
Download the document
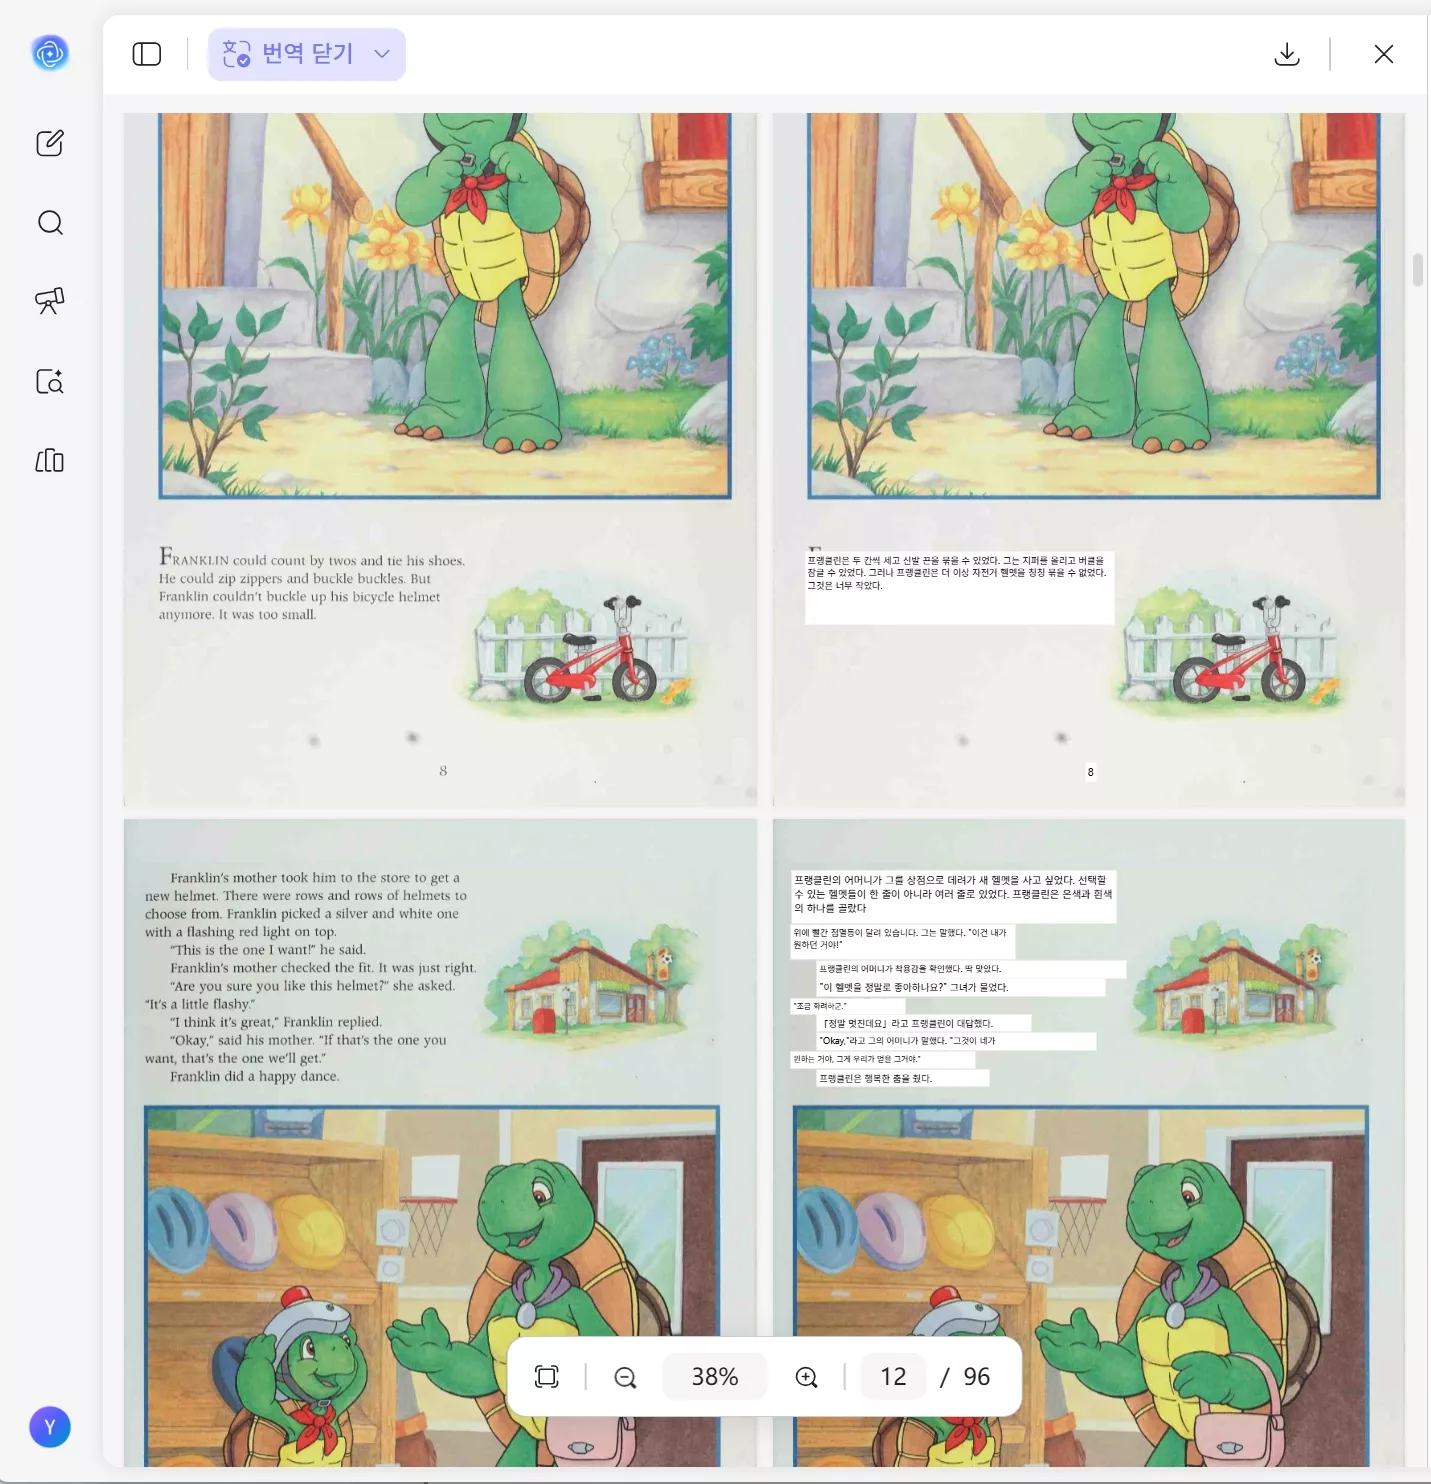point(1287,54)
